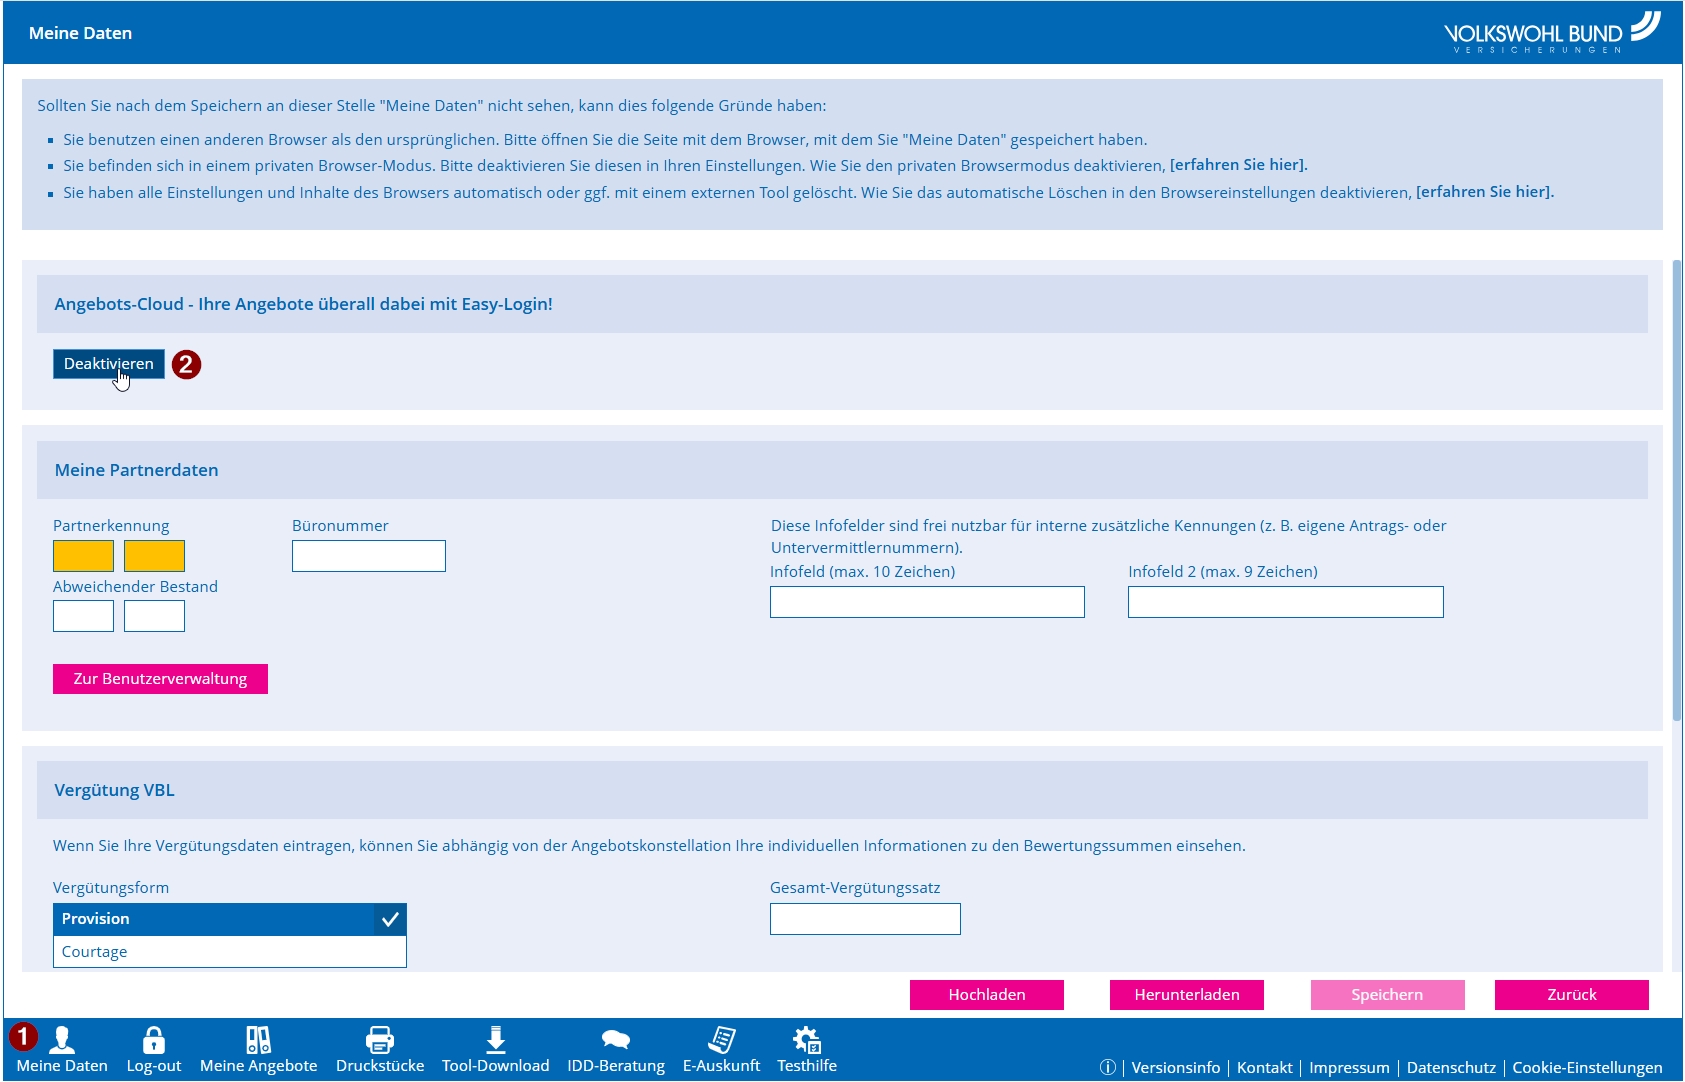
Task: Click the Hochladen button
Action: (987, 995)
